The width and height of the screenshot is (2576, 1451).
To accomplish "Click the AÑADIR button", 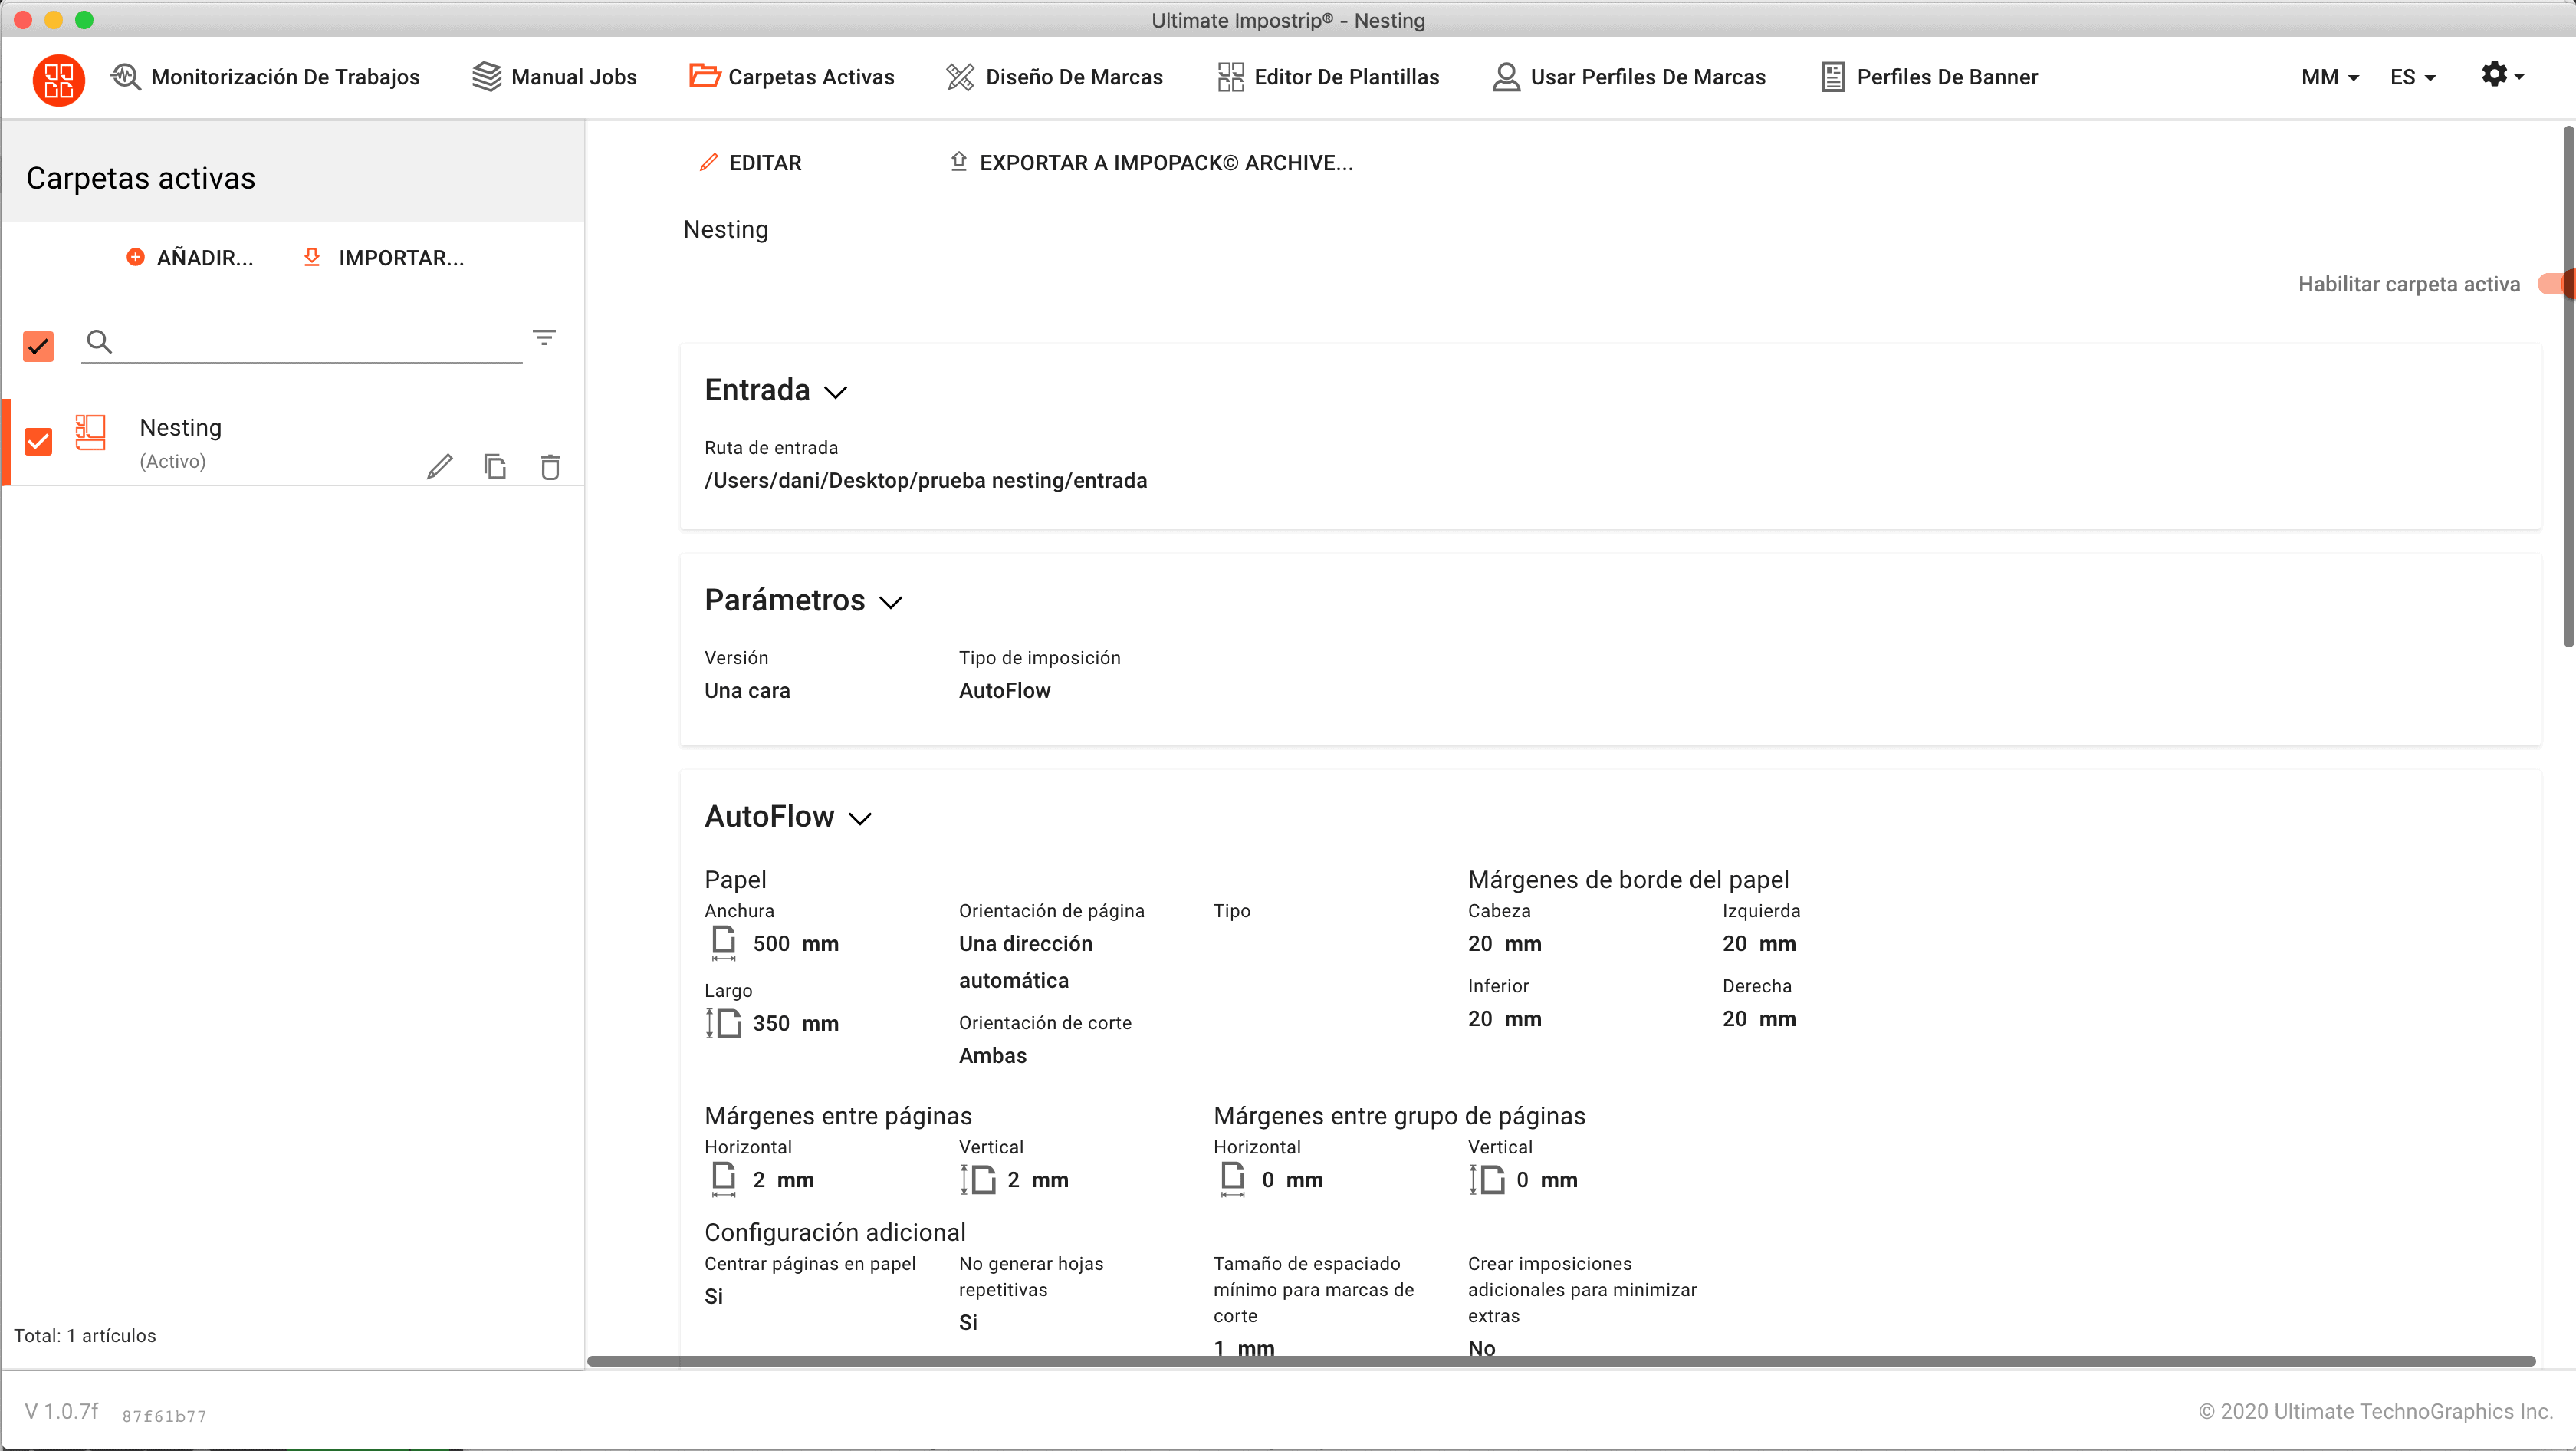I will click(189, 258).
